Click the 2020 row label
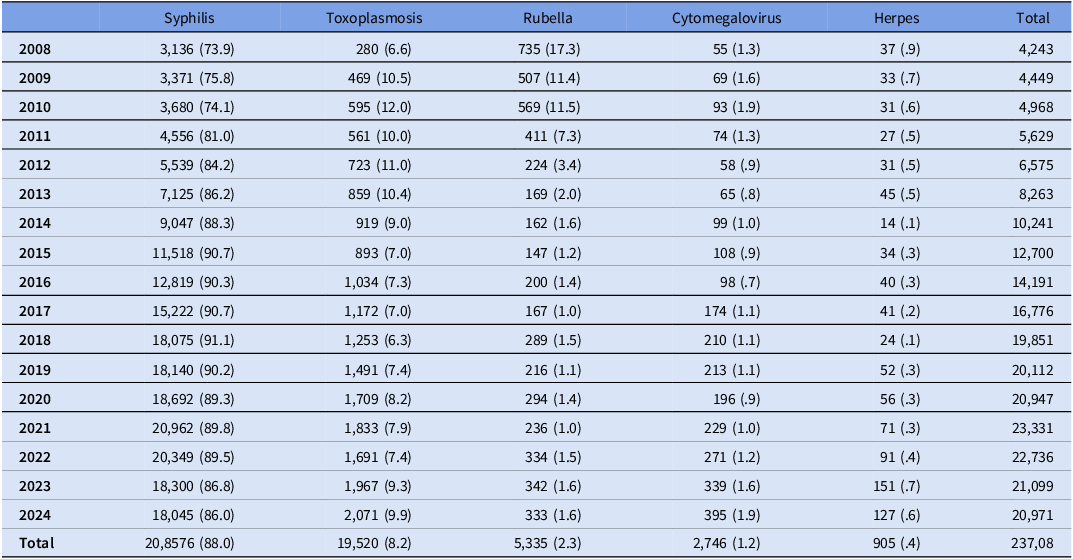Image resolution: width=1073 pixels, height=559 pixels. [x=35, y=398]
